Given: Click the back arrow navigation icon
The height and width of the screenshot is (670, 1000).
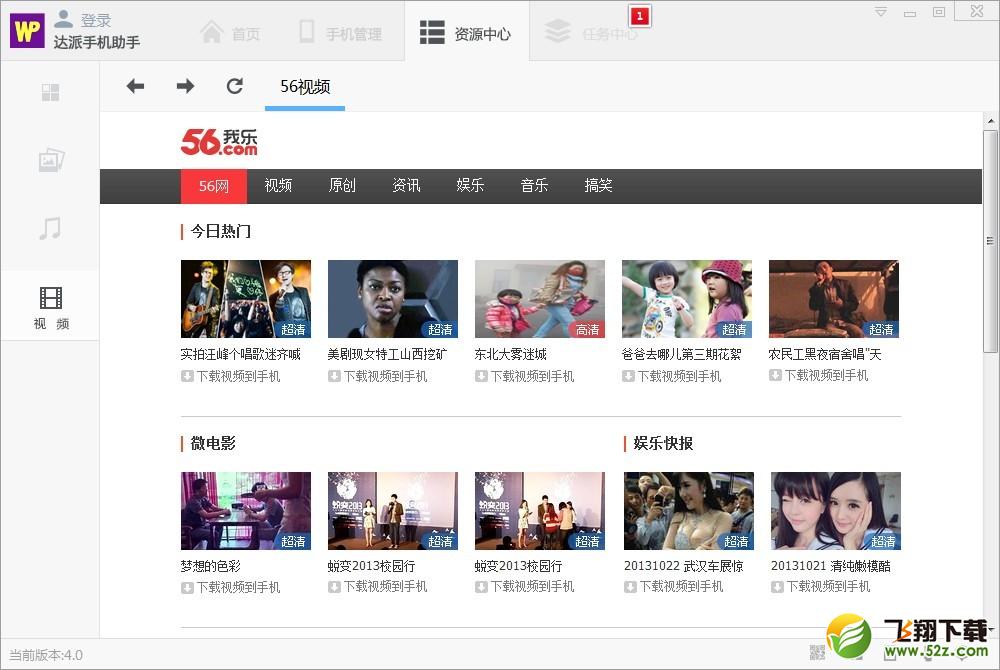Looking at the screenshot, I should (x=135, y=86).
